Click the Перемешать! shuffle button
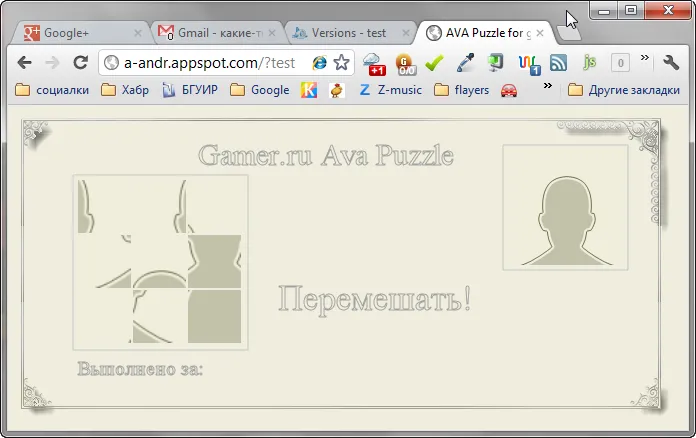Screen dimensions: 696x438 374,299
